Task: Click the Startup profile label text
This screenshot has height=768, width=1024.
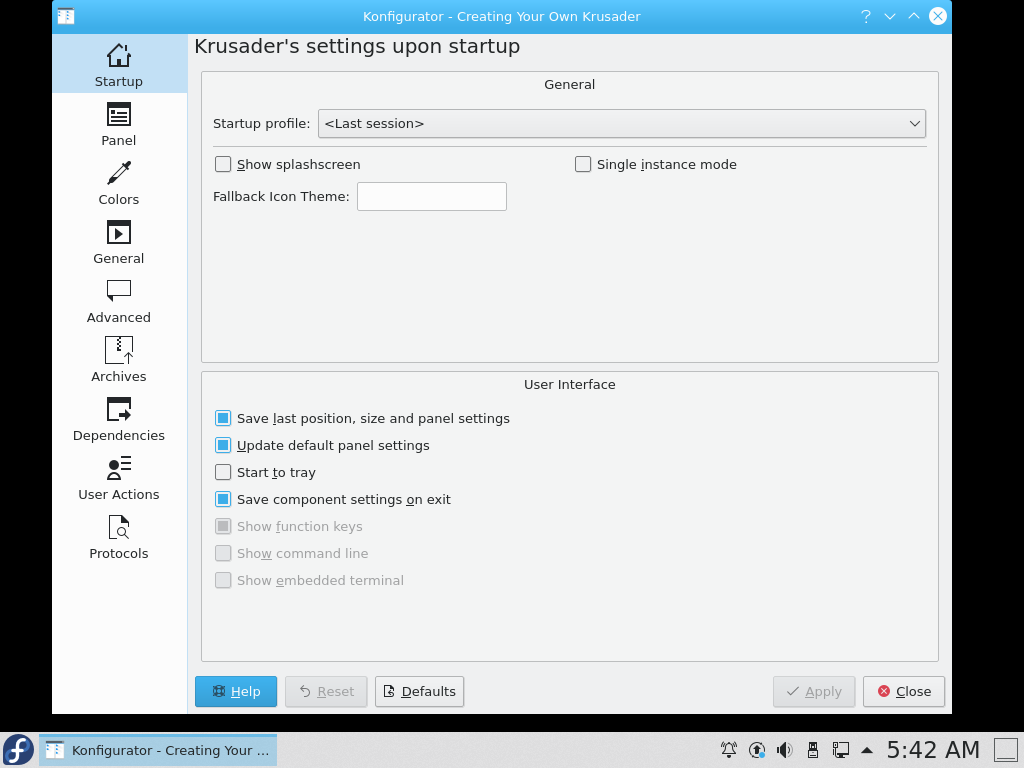Action: [262, 123]
